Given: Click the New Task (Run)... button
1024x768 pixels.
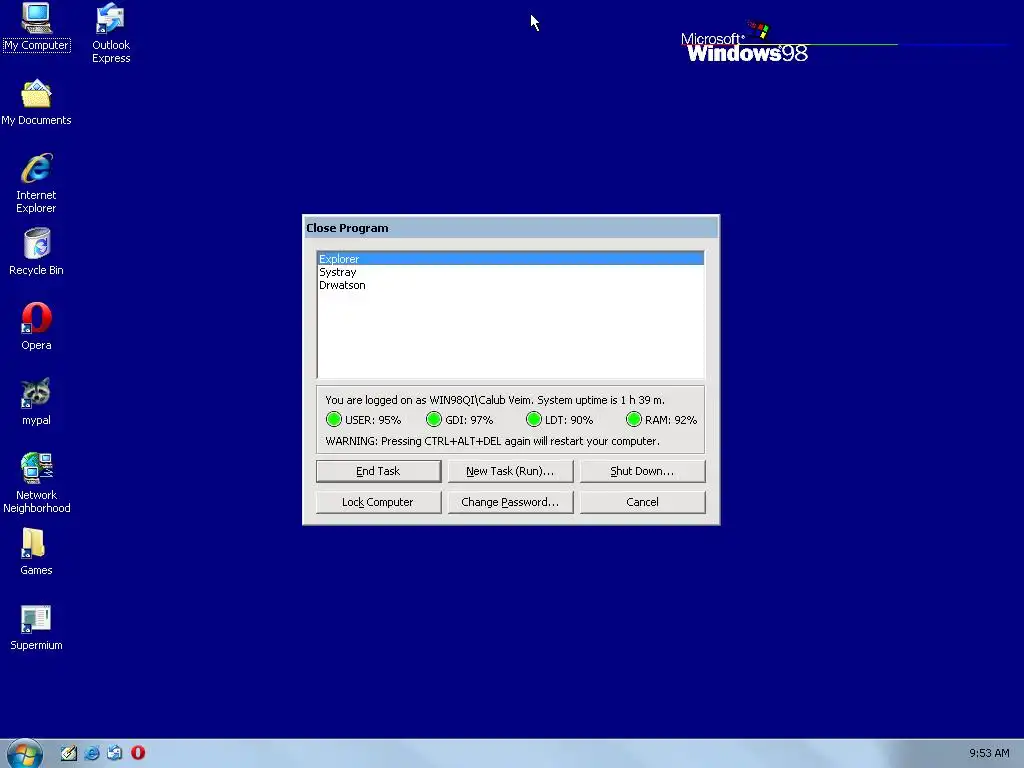Looking at the screenshot, I should [510, 471].
